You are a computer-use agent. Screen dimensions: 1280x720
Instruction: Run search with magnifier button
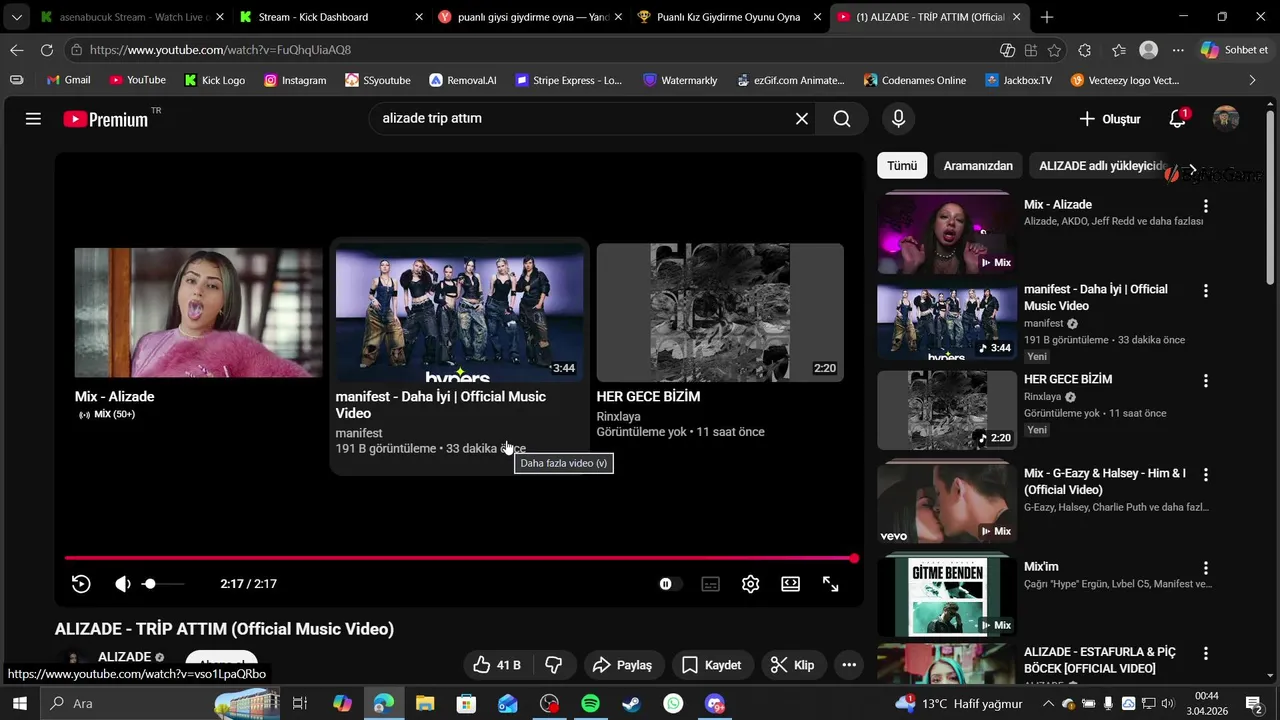click(x=842, y=119)
